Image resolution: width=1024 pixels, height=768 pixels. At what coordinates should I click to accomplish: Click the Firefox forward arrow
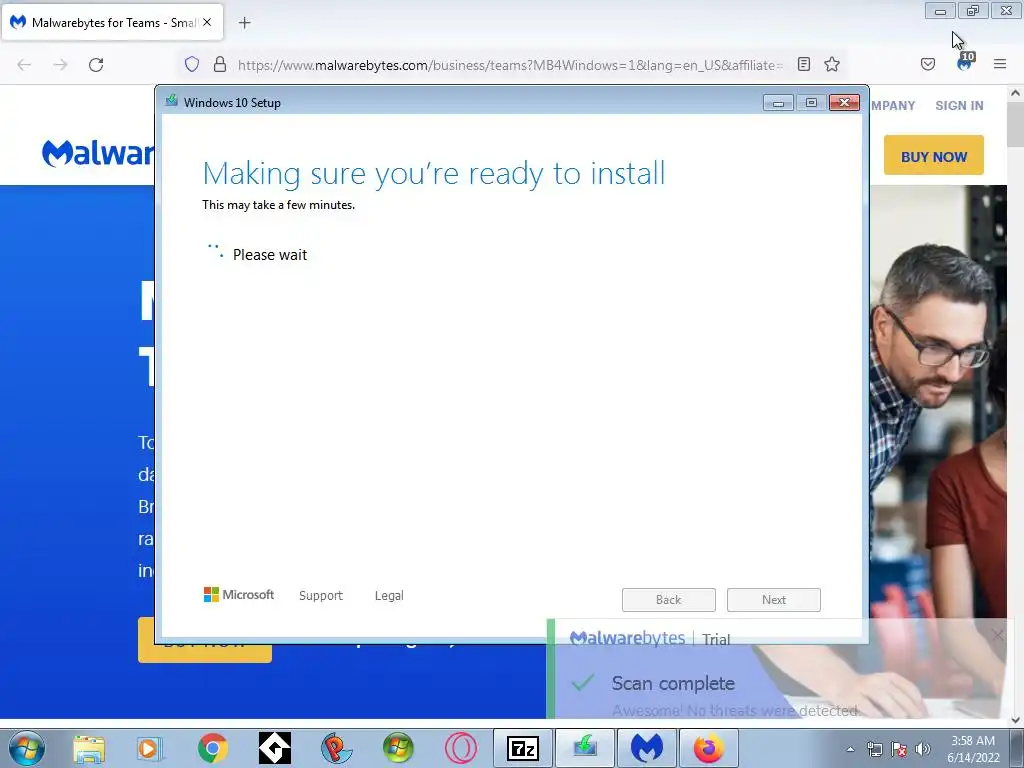tap(60, 65)
